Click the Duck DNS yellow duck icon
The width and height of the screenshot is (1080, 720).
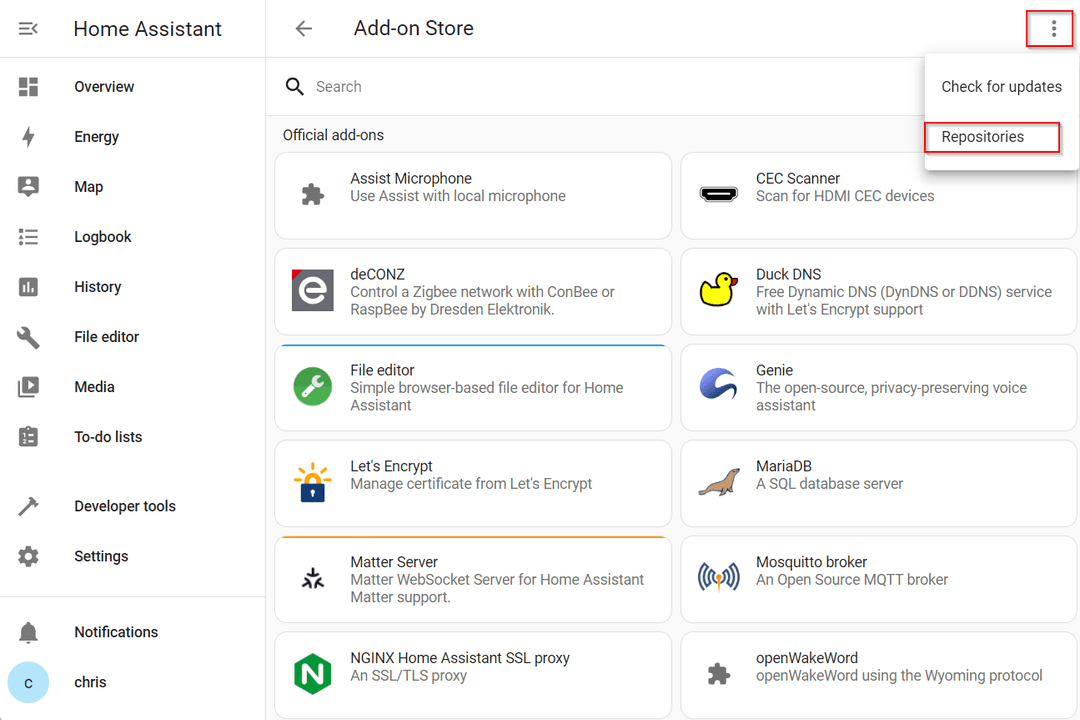[718, 289]
